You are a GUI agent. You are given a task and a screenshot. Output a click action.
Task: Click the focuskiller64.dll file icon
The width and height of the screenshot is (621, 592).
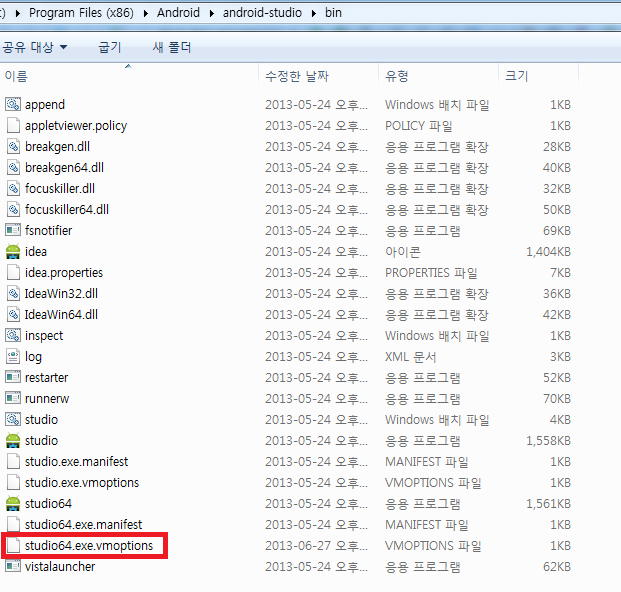(13, 209)
